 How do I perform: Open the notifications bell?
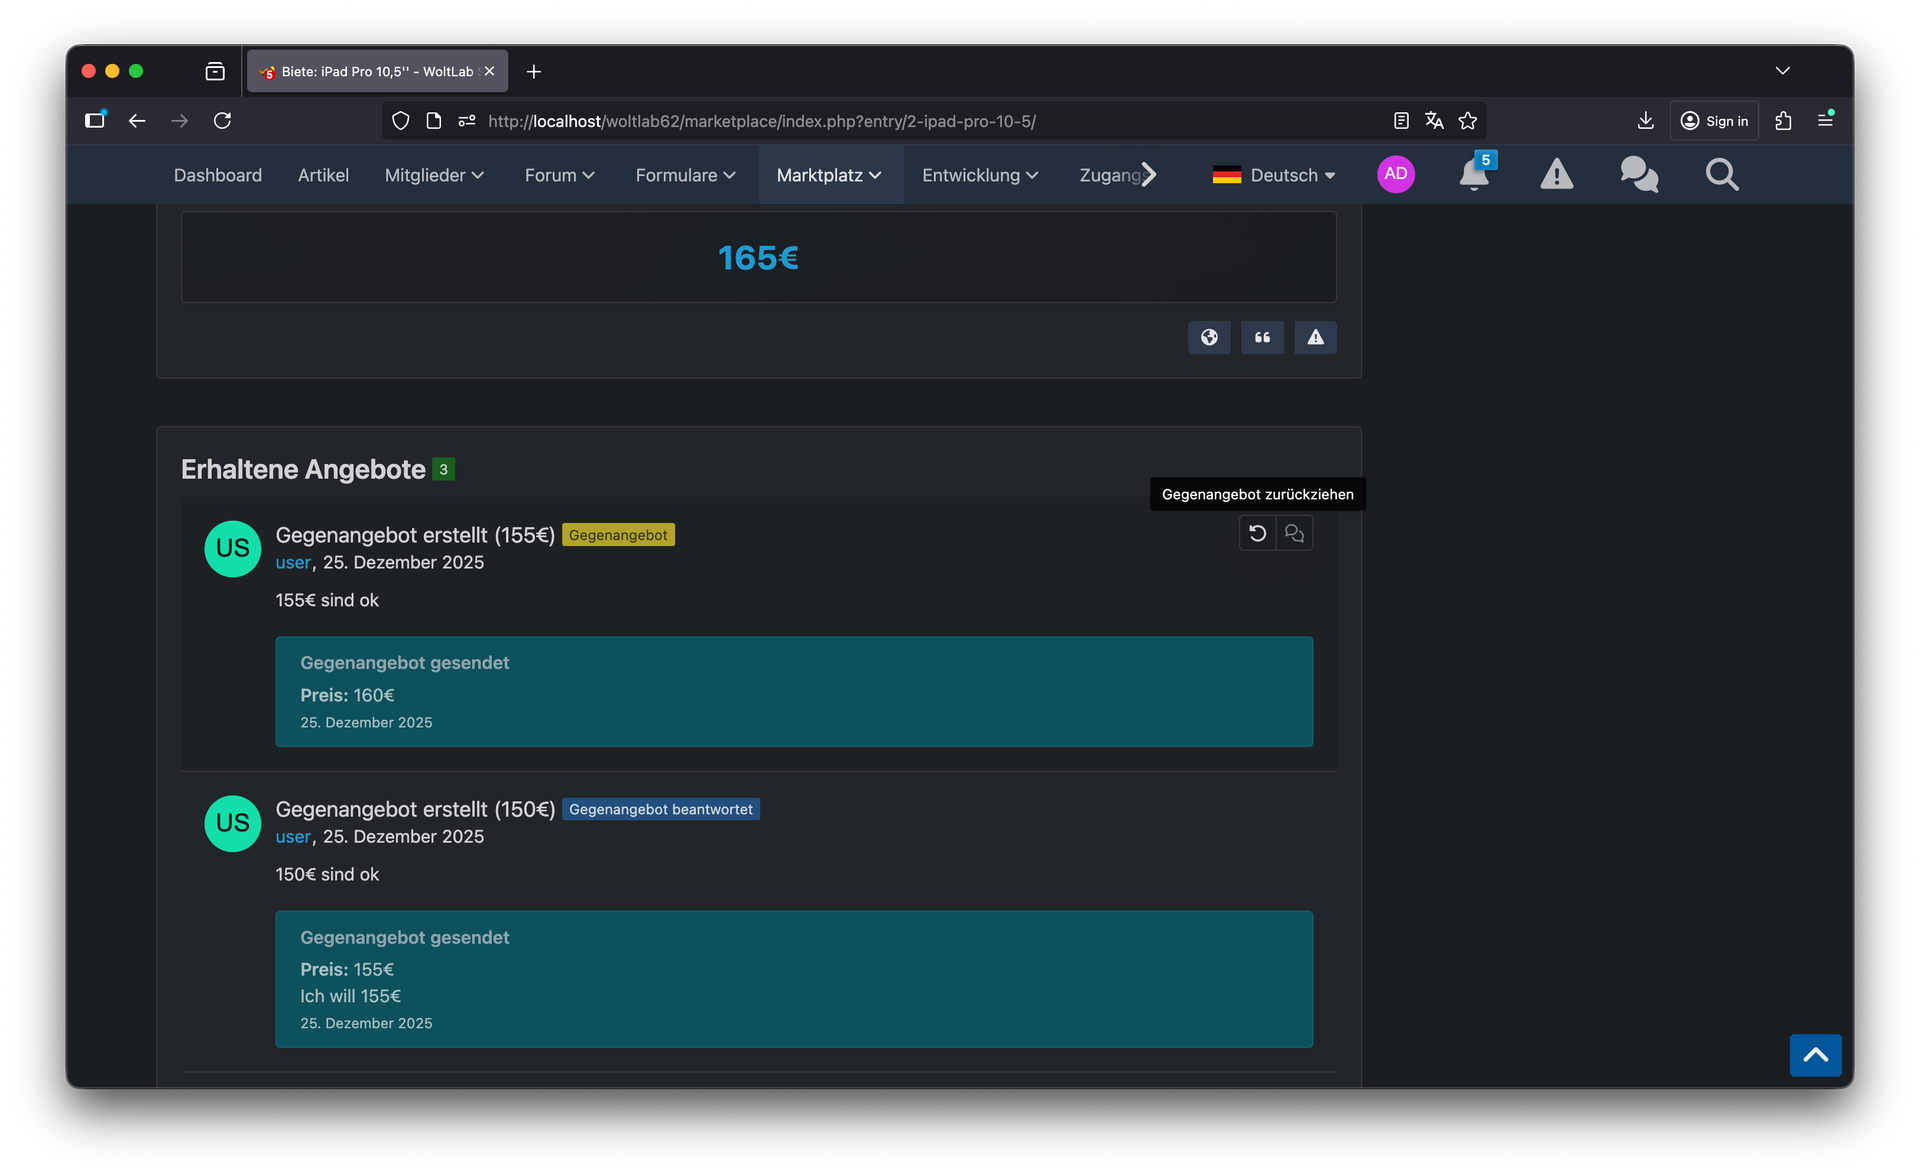pos(1473,174)
